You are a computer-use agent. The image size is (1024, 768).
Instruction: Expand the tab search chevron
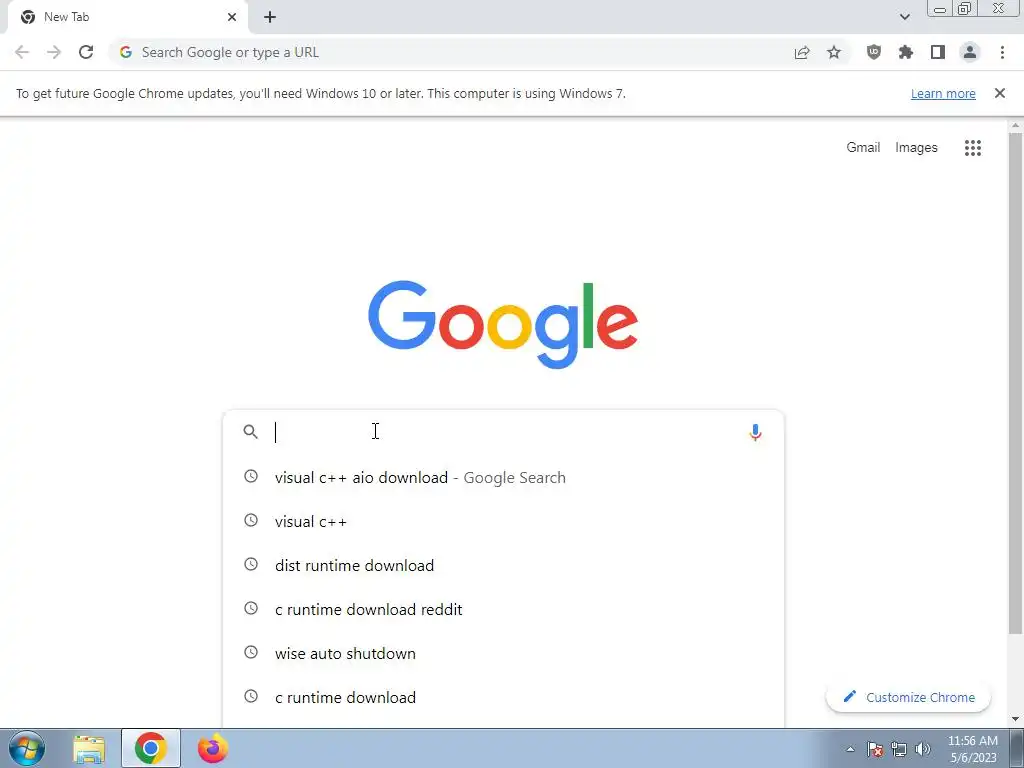click(x=904, y=17)
